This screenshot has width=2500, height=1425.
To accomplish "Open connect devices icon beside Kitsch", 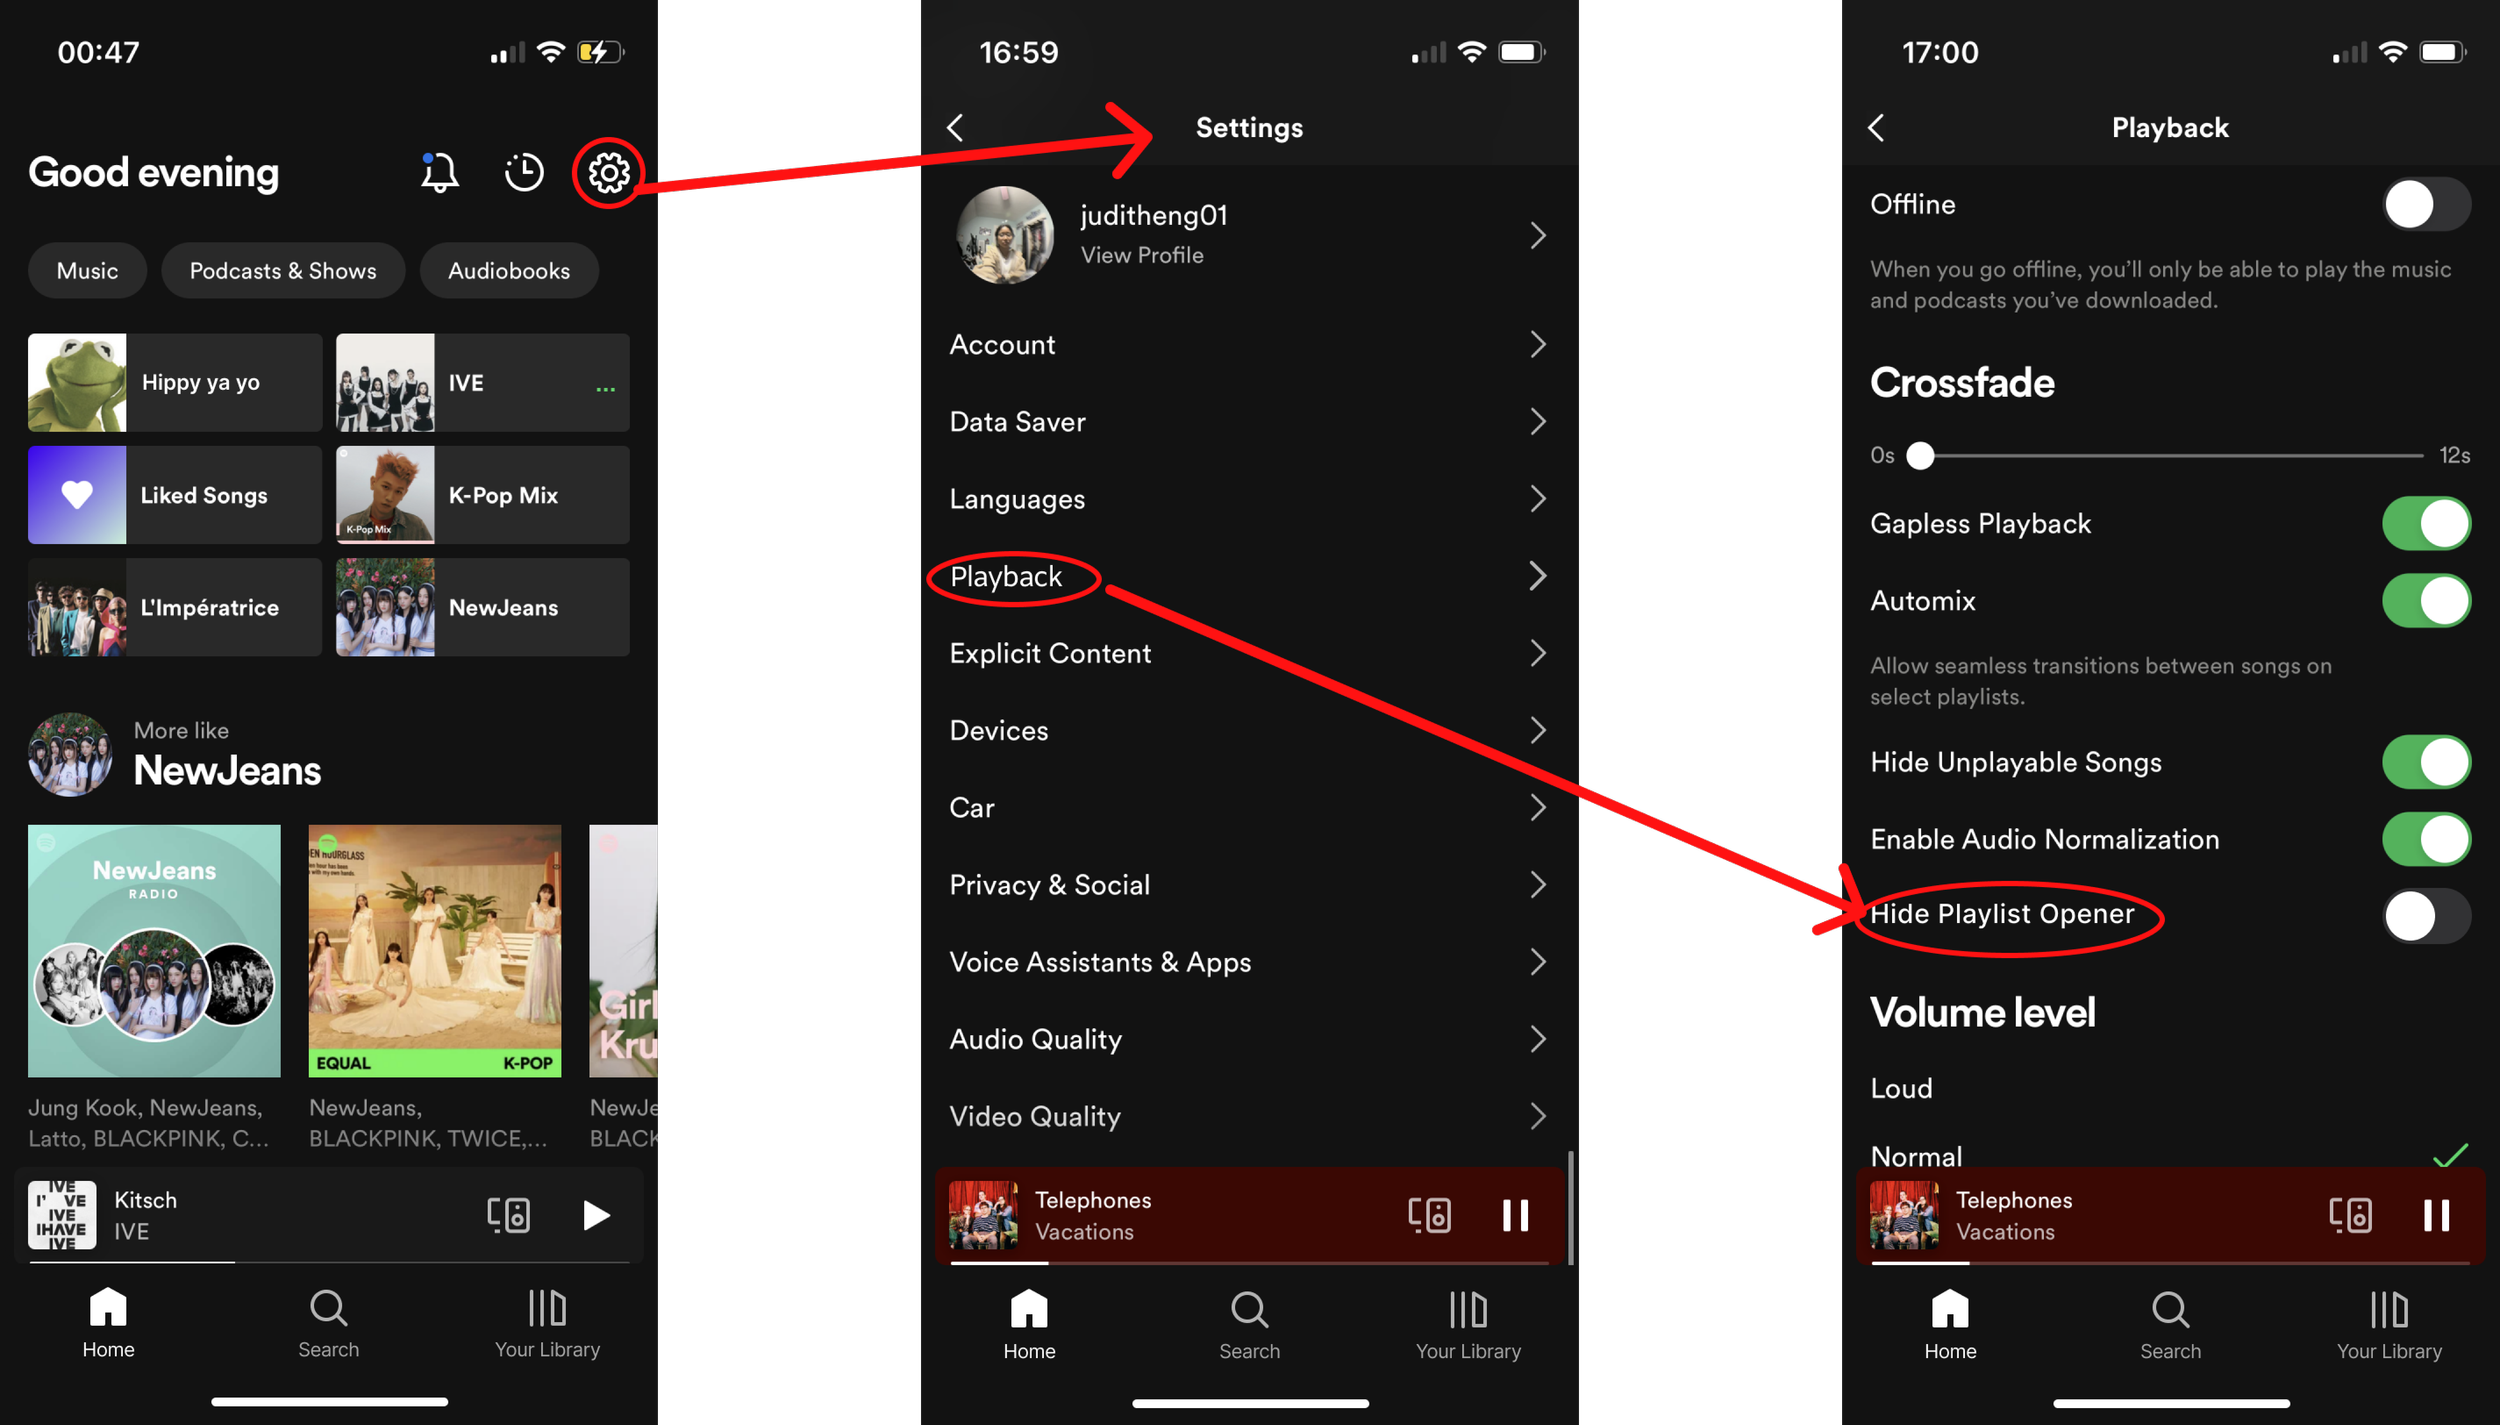I will (508, 1215).
